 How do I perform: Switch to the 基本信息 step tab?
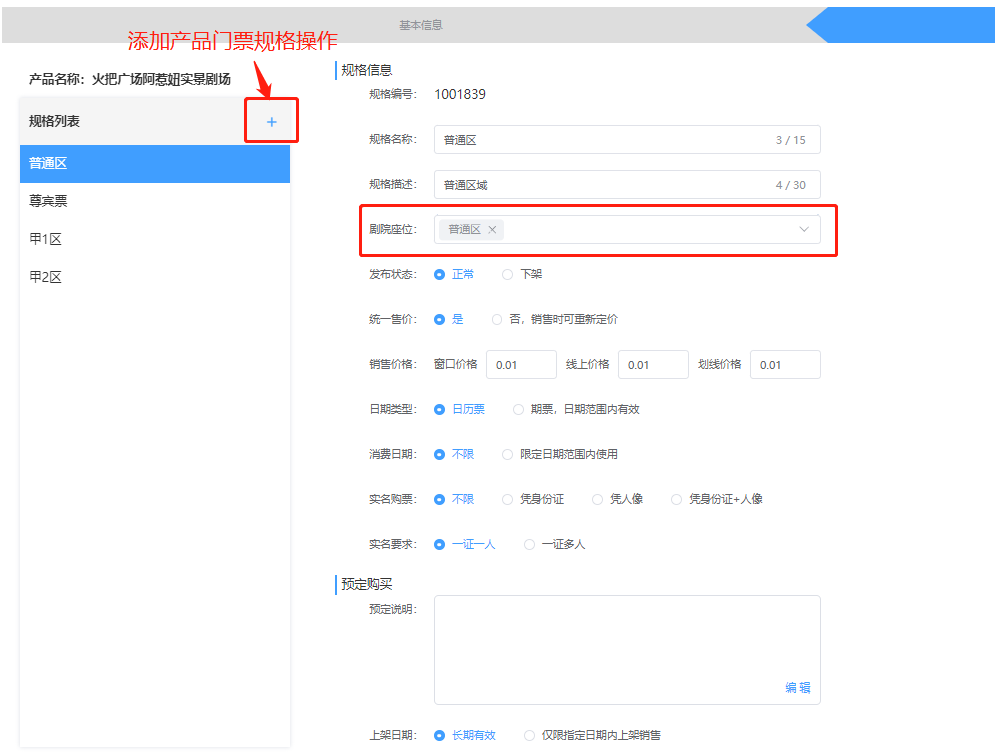[x=420, y=25]
